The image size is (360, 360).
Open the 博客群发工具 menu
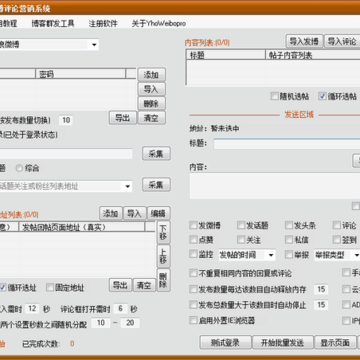[x=53, y=24]
